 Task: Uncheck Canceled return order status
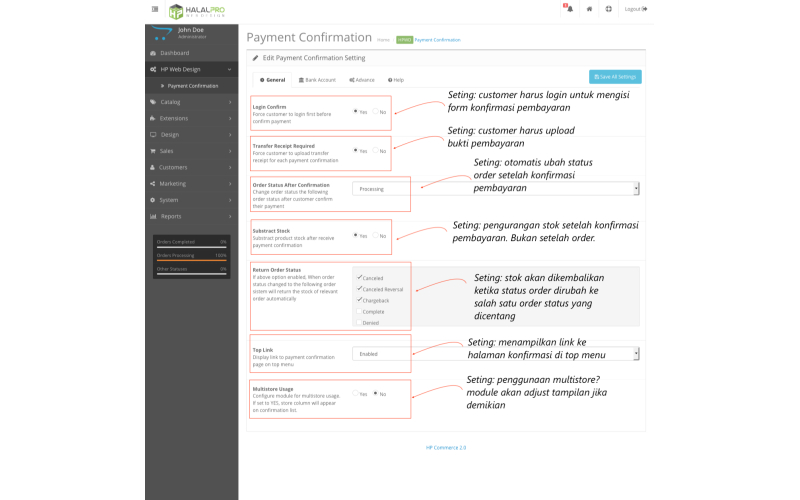359,278
